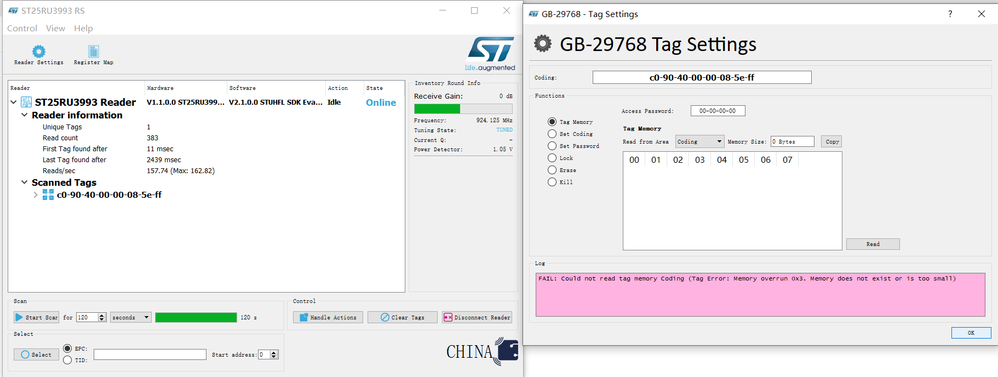The width and height of the screenshot is (998, 377).
Task: Open the Read from Area Coding dropdown
Action: [699, 141]
